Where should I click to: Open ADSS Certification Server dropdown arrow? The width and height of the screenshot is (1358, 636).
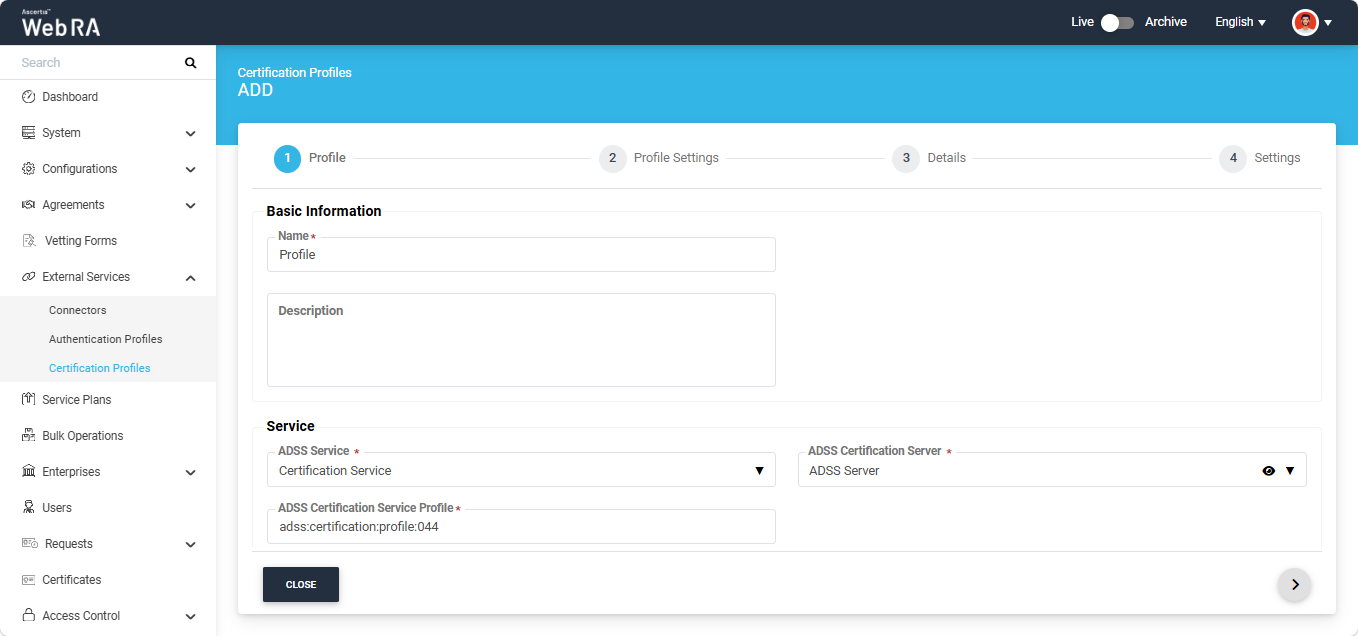[1290, 471]
